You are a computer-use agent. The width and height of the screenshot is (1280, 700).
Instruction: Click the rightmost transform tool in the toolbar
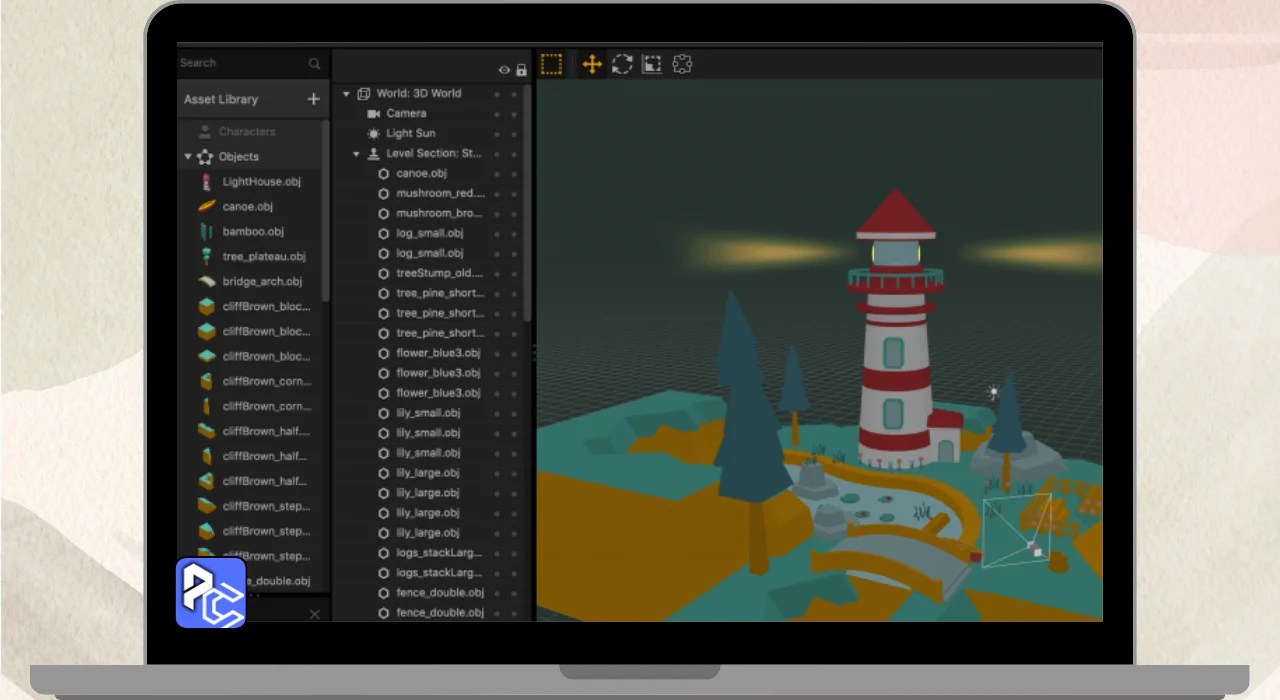683,65
